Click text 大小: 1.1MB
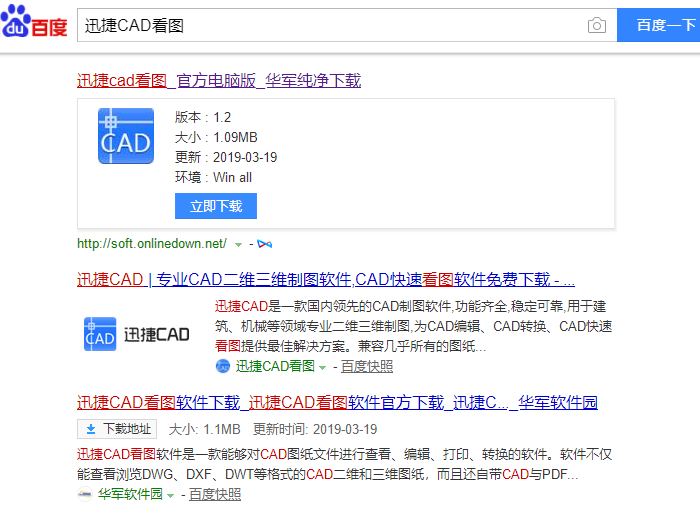The width and height of the screenshot is (700, 515). [204, 429]
